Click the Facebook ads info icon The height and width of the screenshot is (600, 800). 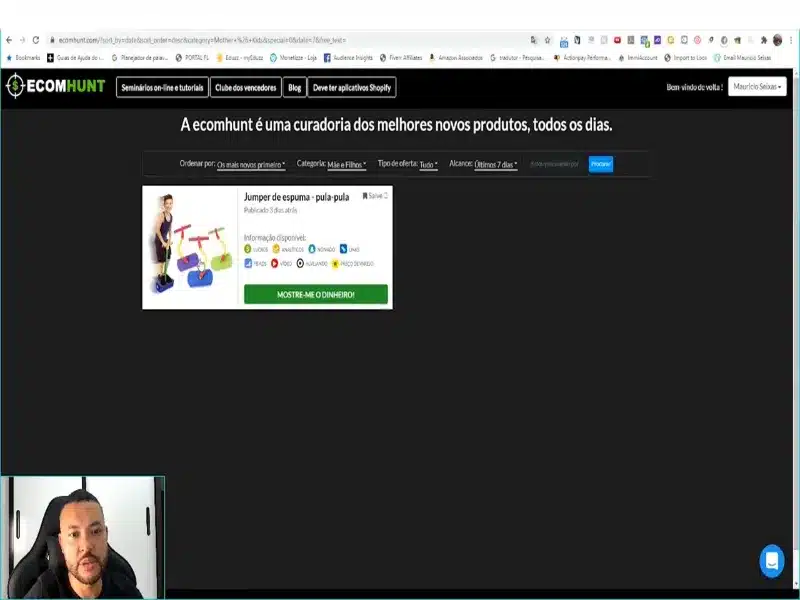248,263
